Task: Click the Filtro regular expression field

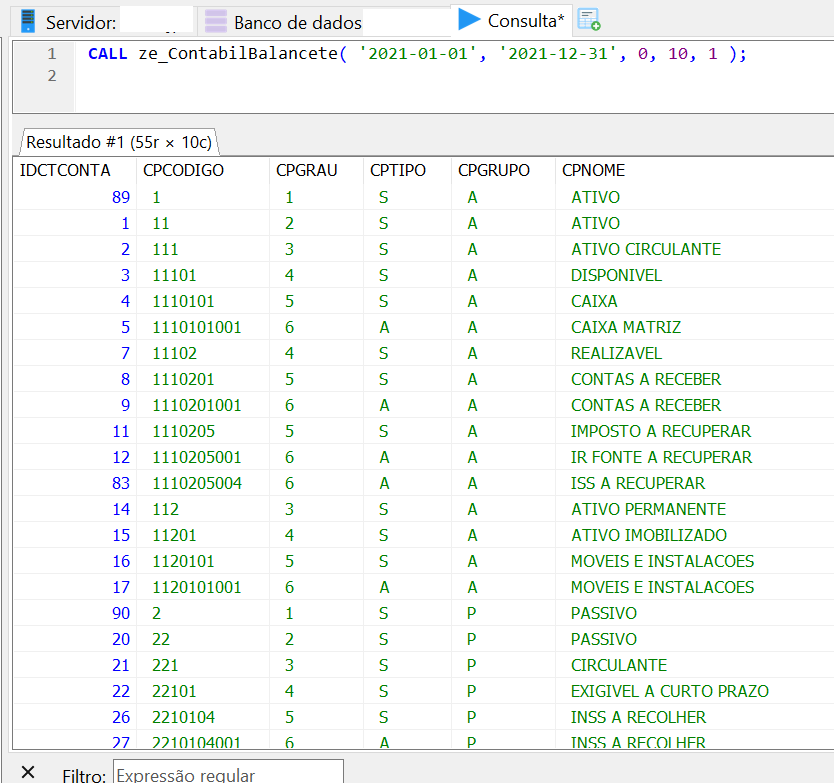Action: tap(228, 773)
